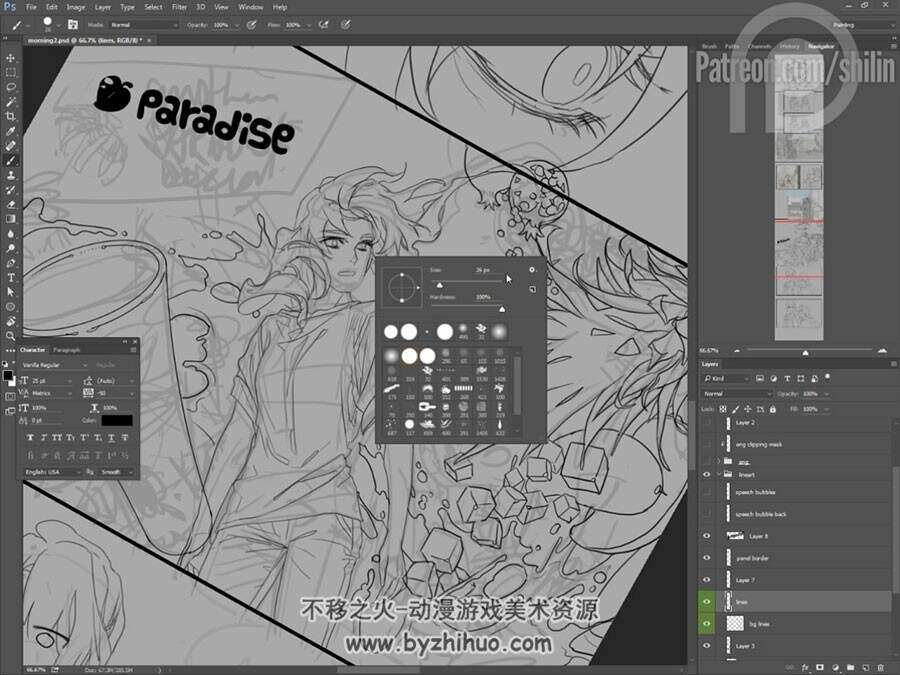
Task: Select the Path Selection tool
Action: click(x=10, y=292)
